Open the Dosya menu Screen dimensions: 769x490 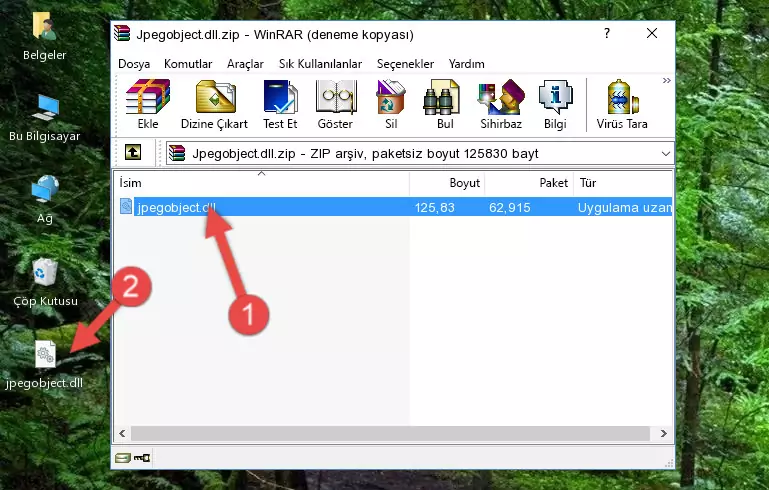(134, 64)
